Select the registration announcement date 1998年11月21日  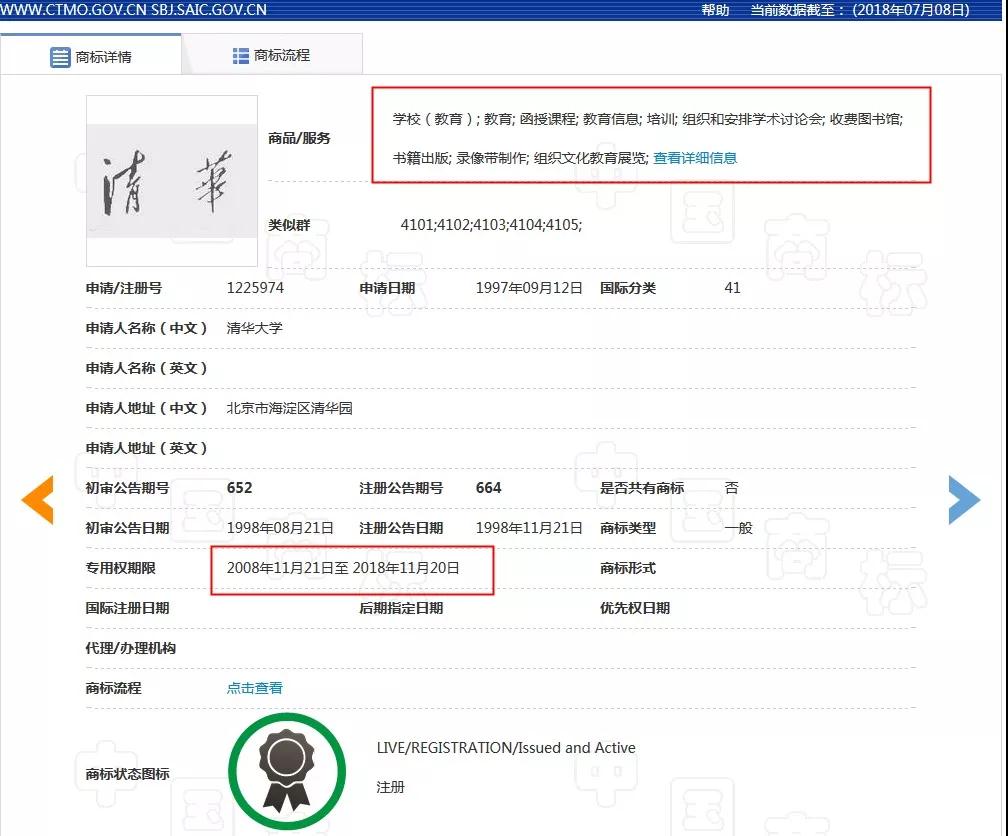point(529,528)
